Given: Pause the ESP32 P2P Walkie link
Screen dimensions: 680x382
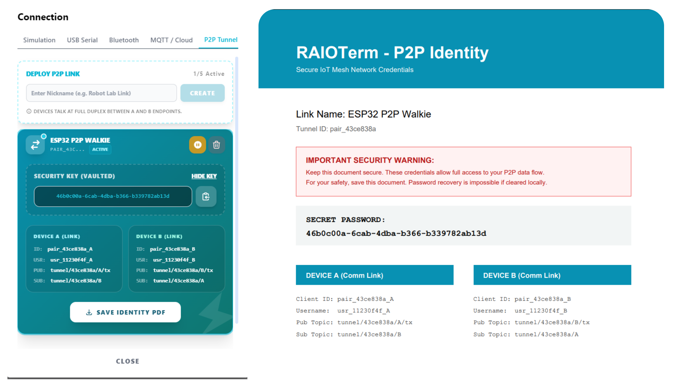Looking at the screenshot, I should pyautogui.click(x=197, y=145).
